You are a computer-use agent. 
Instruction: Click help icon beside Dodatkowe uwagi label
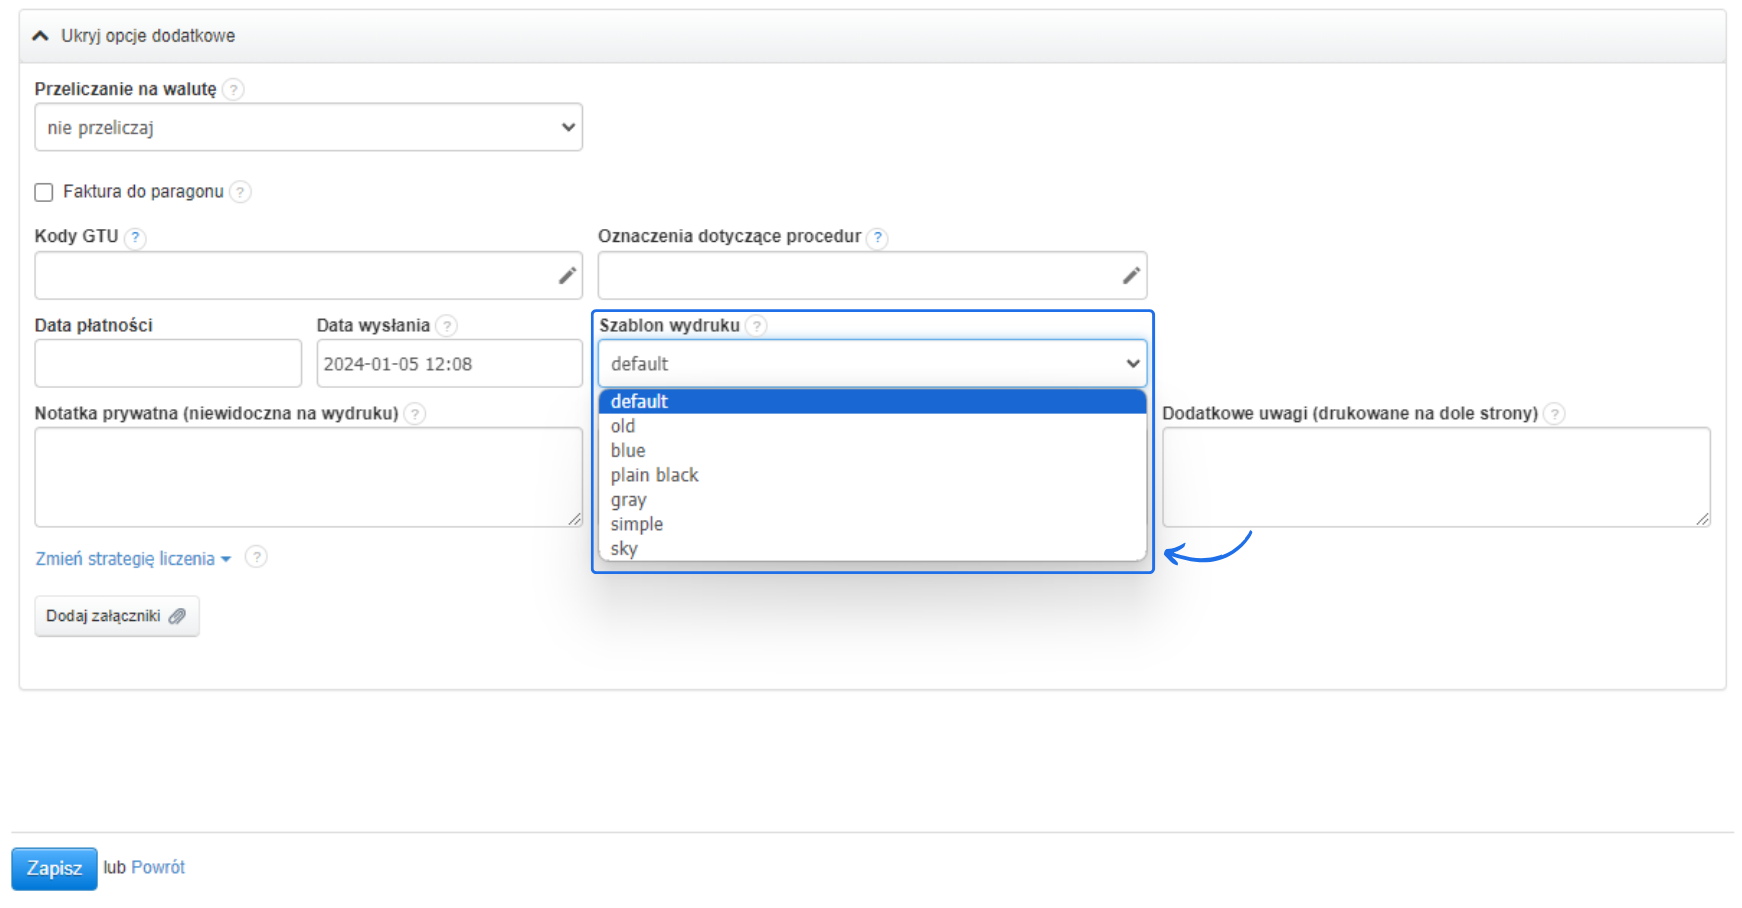tap(1554, 414)
